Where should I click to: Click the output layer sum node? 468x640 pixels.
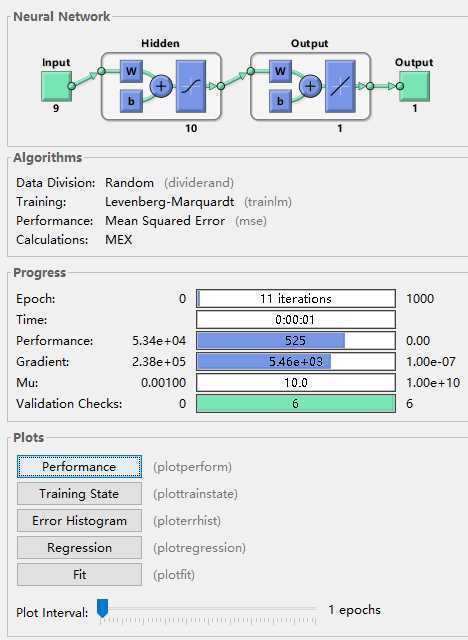(311, 86)
